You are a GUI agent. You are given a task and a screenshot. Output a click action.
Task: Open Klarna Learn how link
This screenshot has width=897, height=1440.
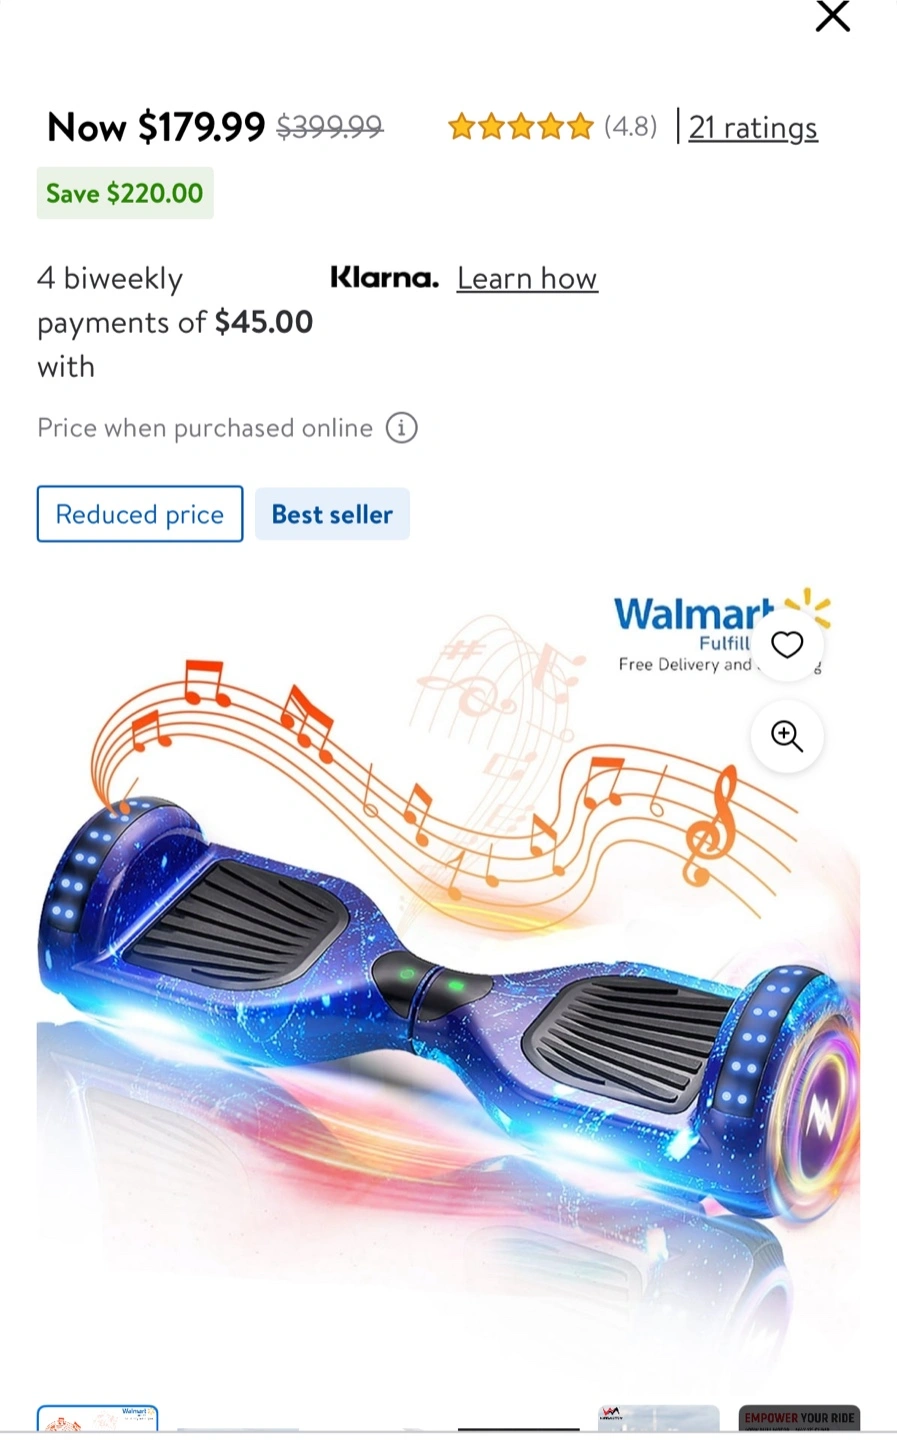[527, 278]
